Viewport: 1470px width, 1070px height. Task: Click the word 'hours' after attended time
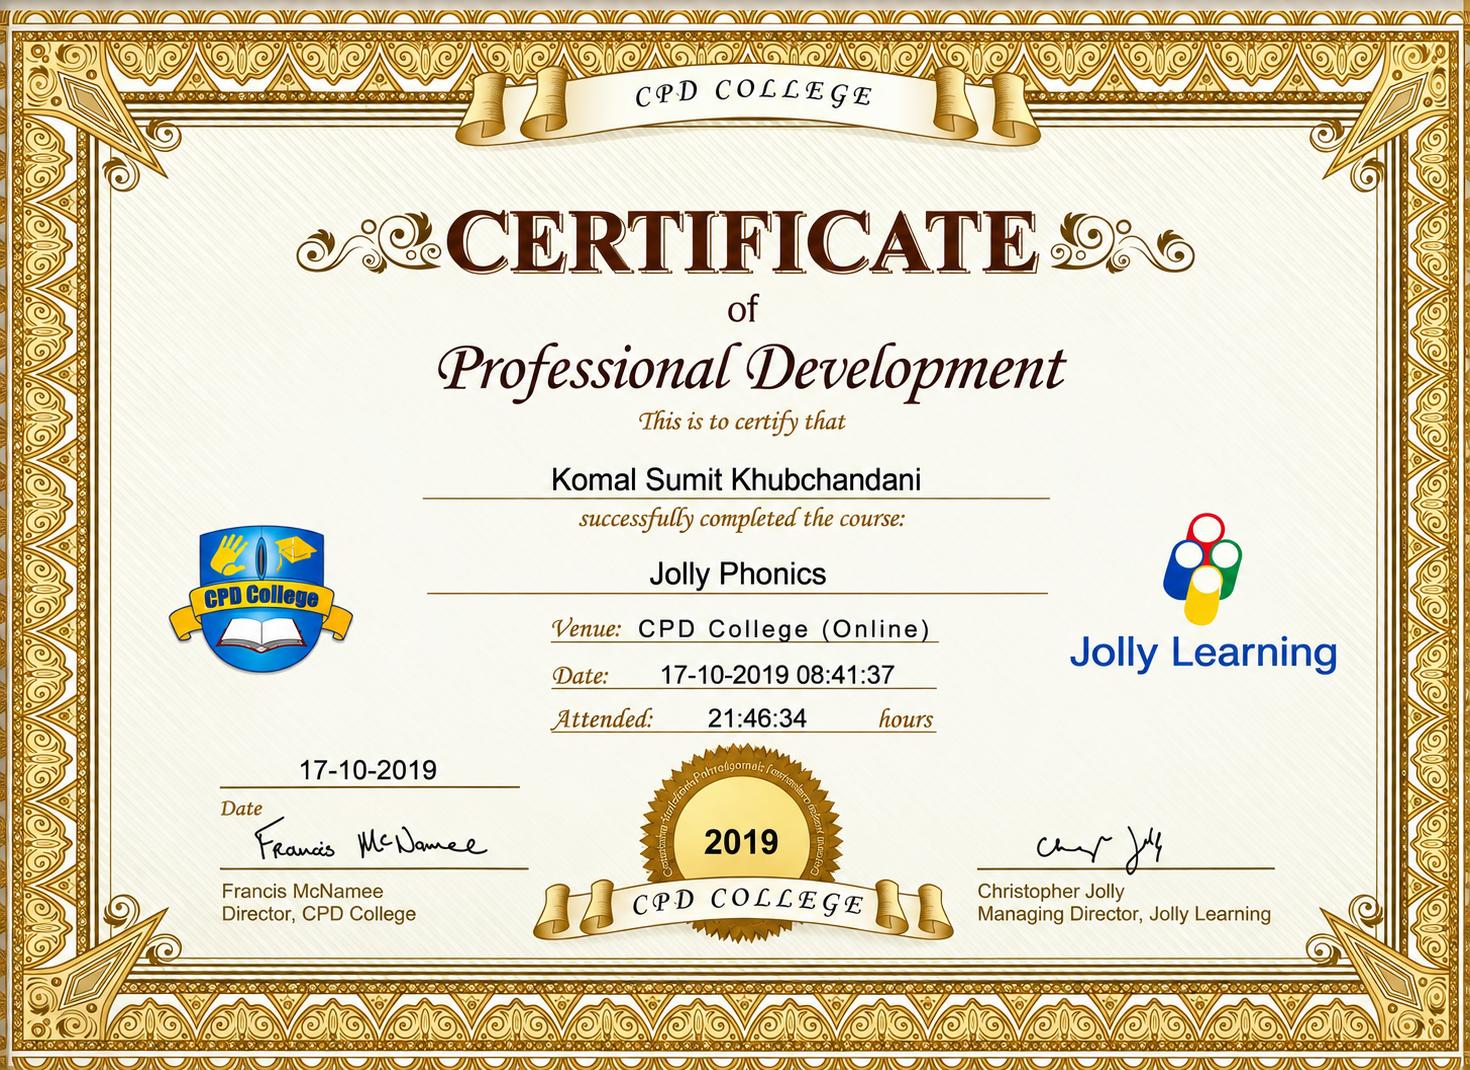(906, 719)
